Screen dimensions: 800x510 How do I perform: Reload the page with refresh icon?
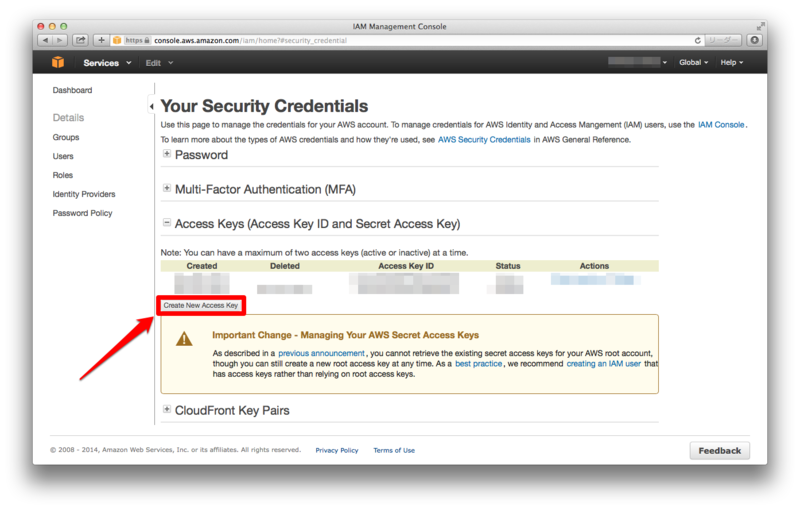697,40
